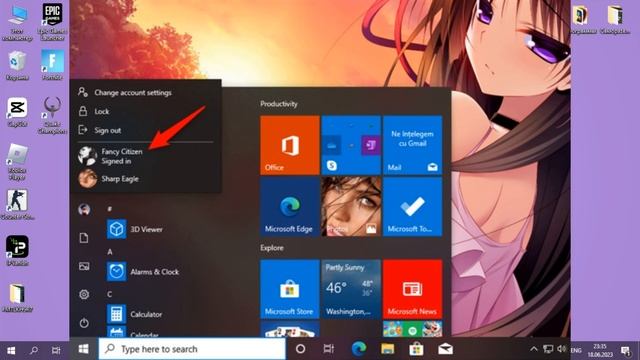
Task: Click the volume speaker icon in the tray
Action: click(x=562, y=349)
